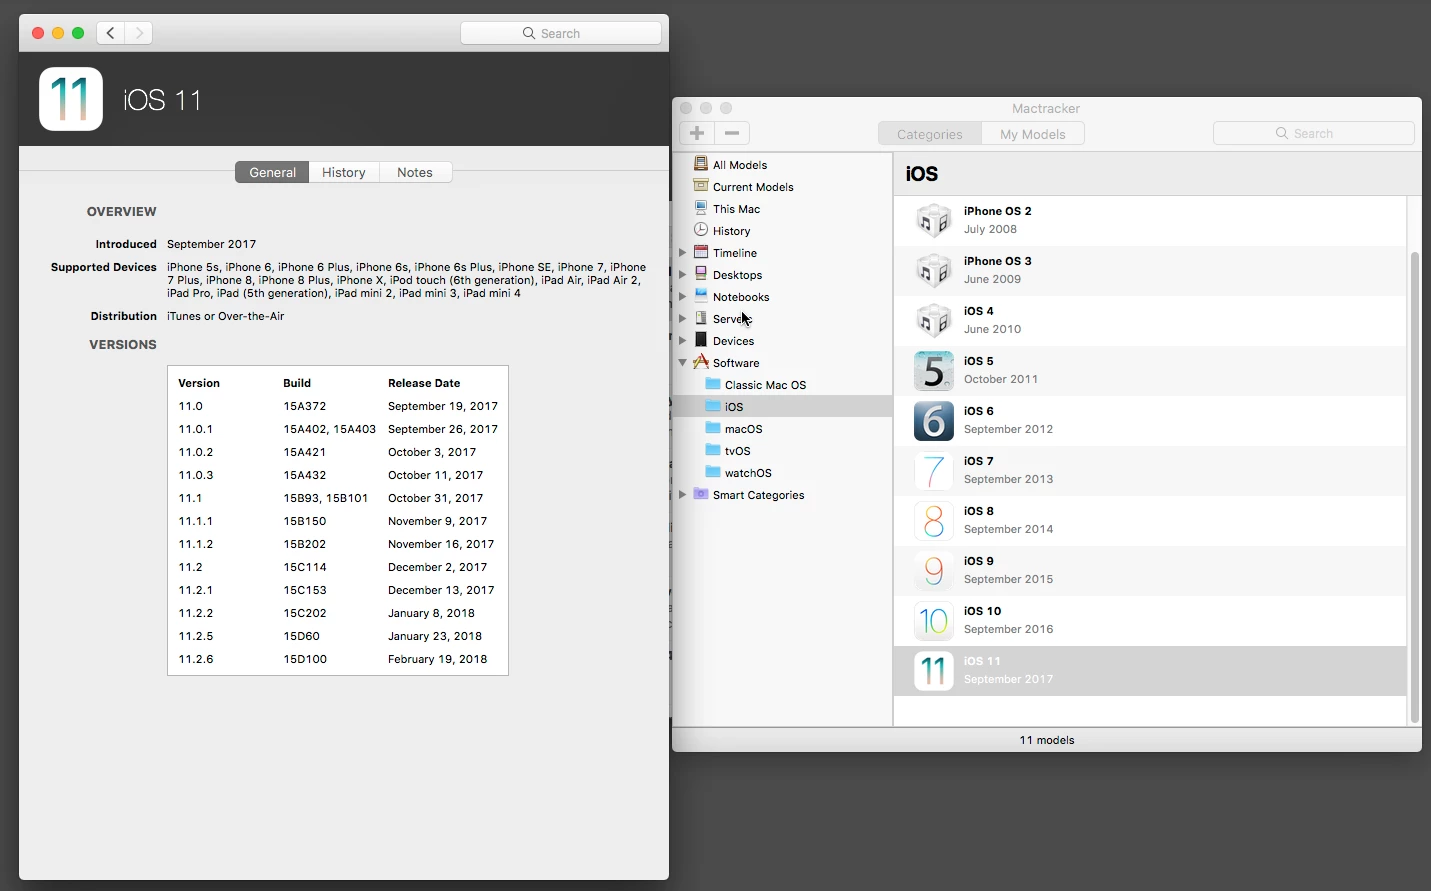Image resolution: width=1431 pixels, height=891 pixels.
Task: Click the Release Date column header
Action: click(x=424, y=383)
